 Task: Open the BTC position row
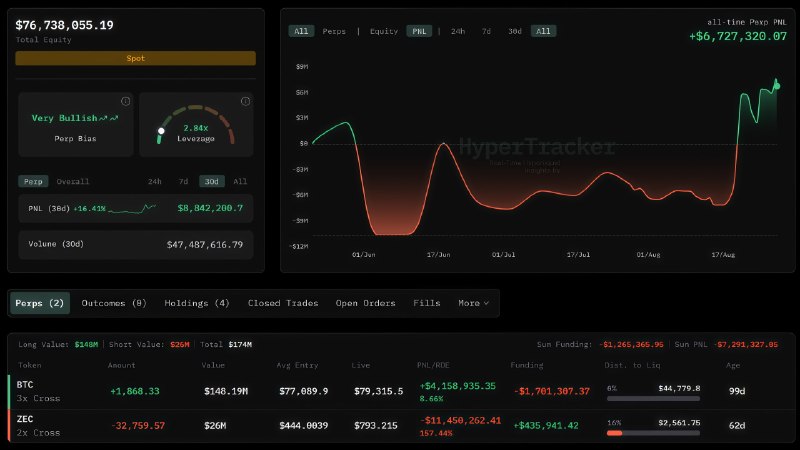tap(402, 391)
